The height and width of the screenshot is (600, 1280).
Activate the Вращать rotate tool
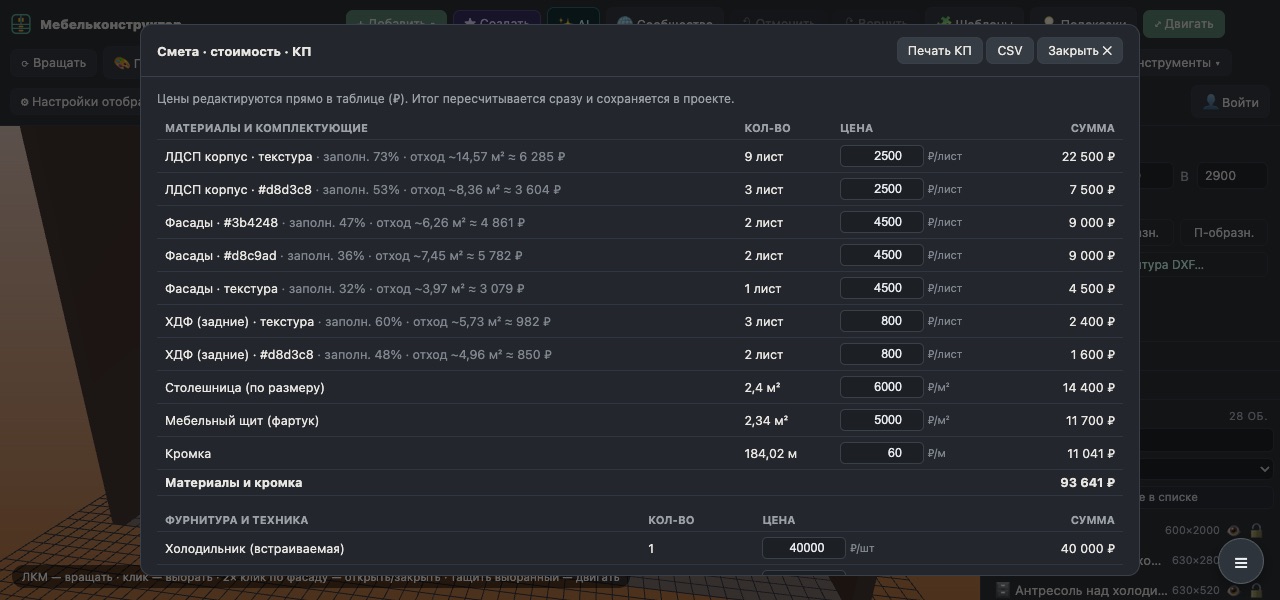coord(54,63)
